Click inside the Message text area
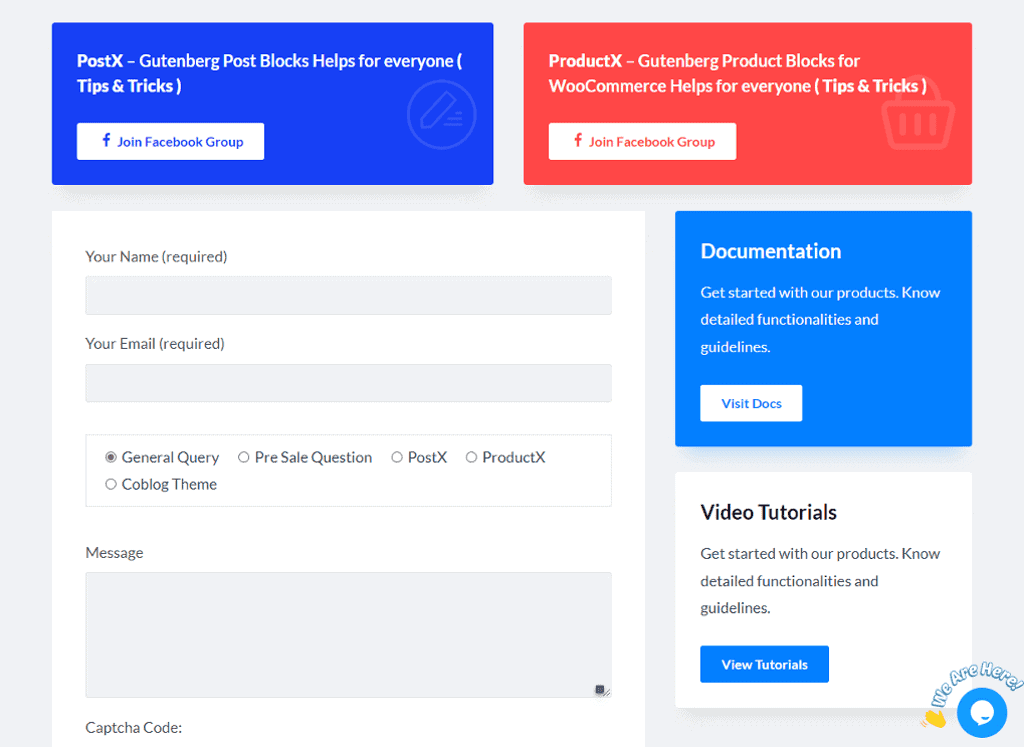 pos(348,634)
